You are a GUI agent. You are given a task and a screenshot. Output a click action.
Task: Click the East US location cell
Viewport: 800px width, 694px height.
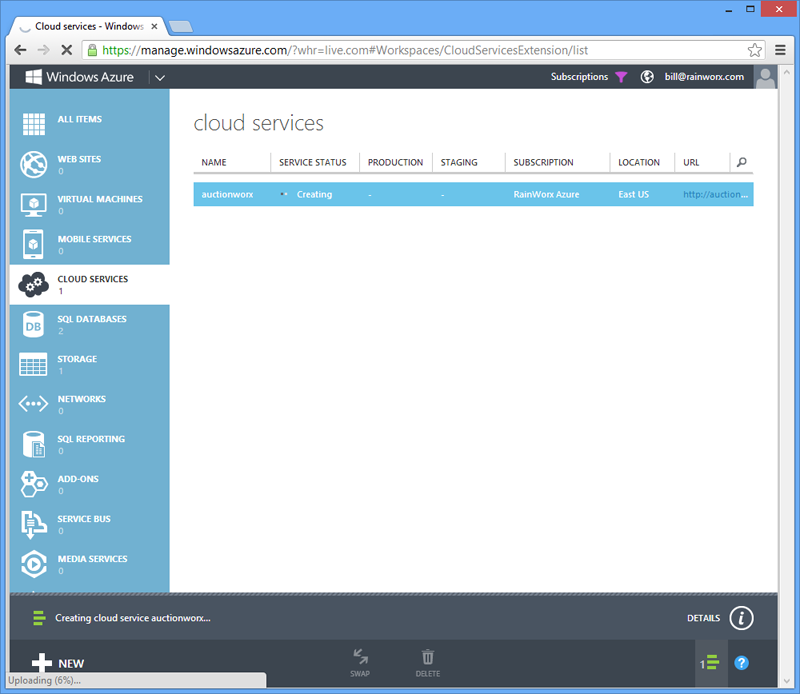pyautogui.click(x=634, y=194)
